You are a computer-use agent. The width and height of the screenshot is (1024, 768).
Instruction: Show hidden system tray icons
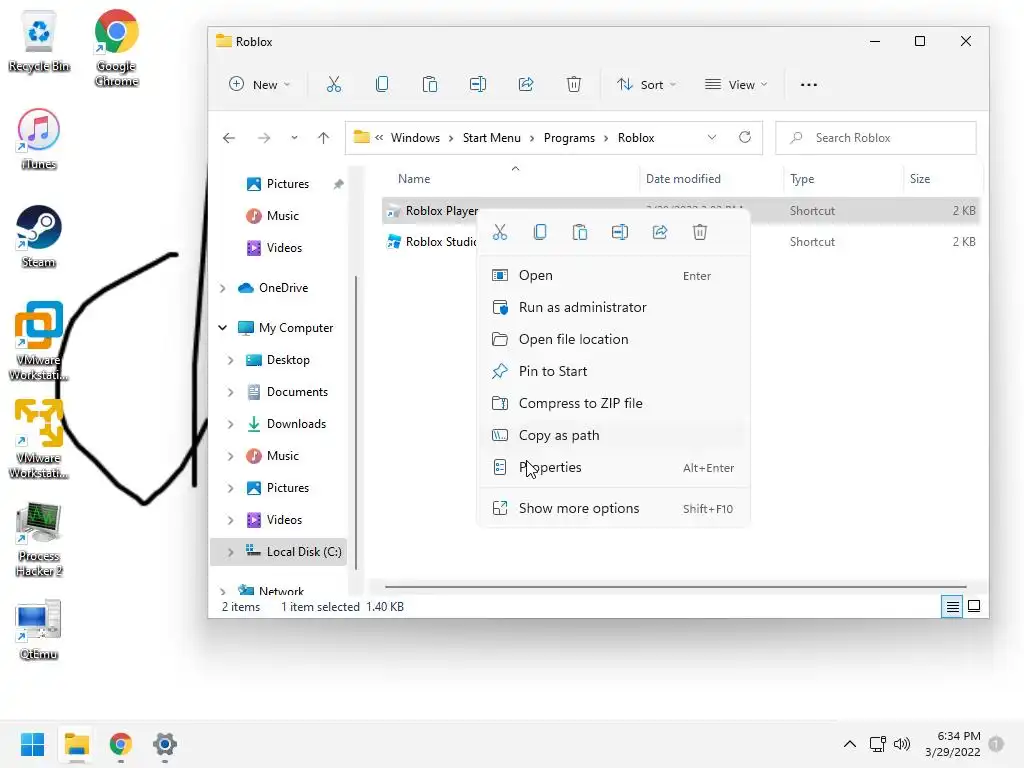[850, 744]
